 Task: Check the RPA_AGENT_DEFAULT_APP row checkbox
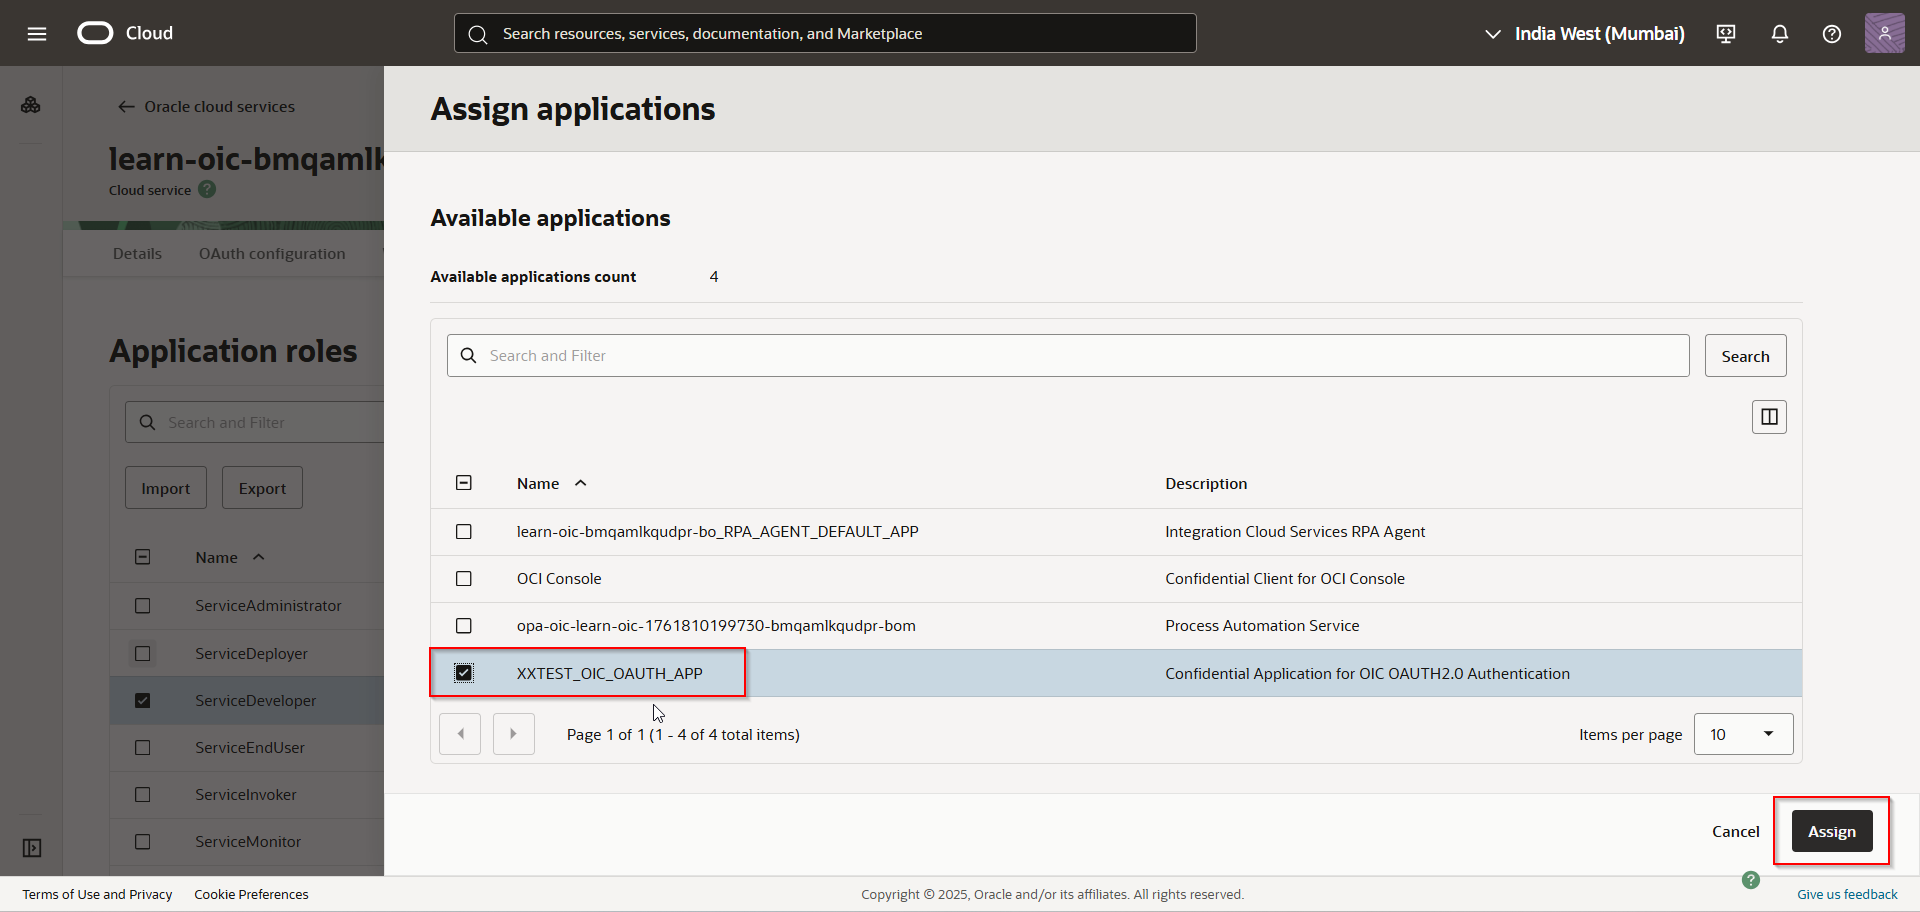tap(464, 532)
